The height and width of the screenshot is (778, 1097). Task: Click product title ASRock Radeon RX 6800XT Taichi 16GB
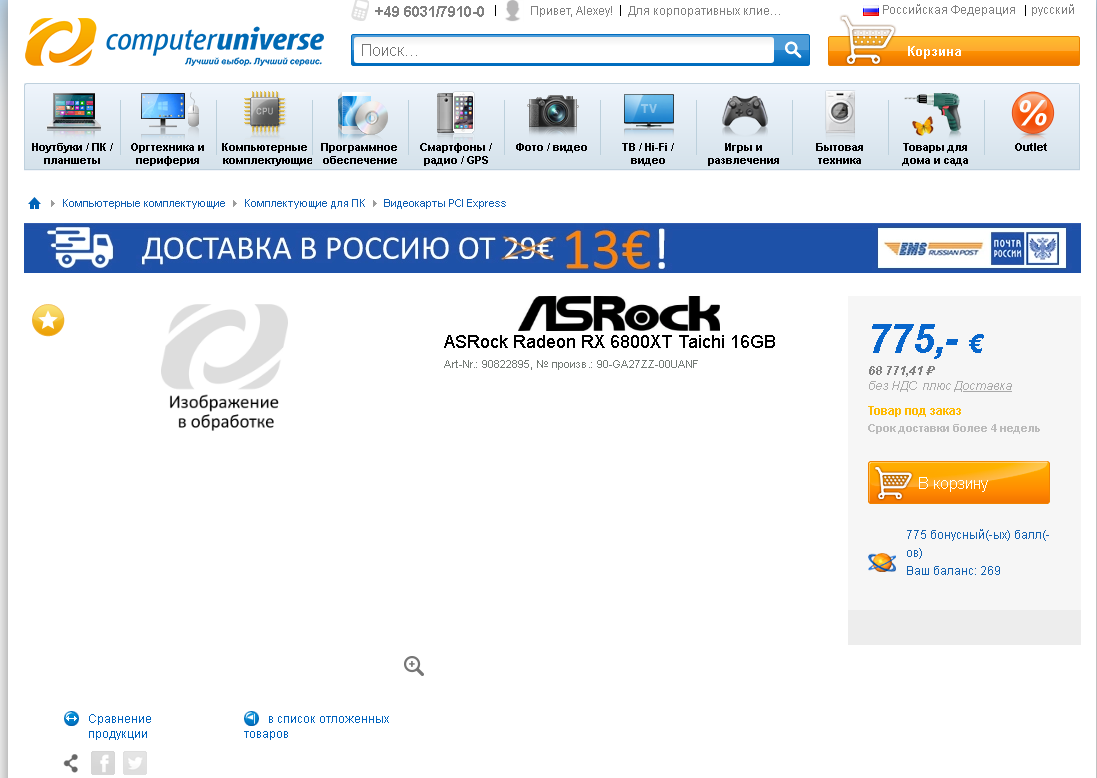609,342
